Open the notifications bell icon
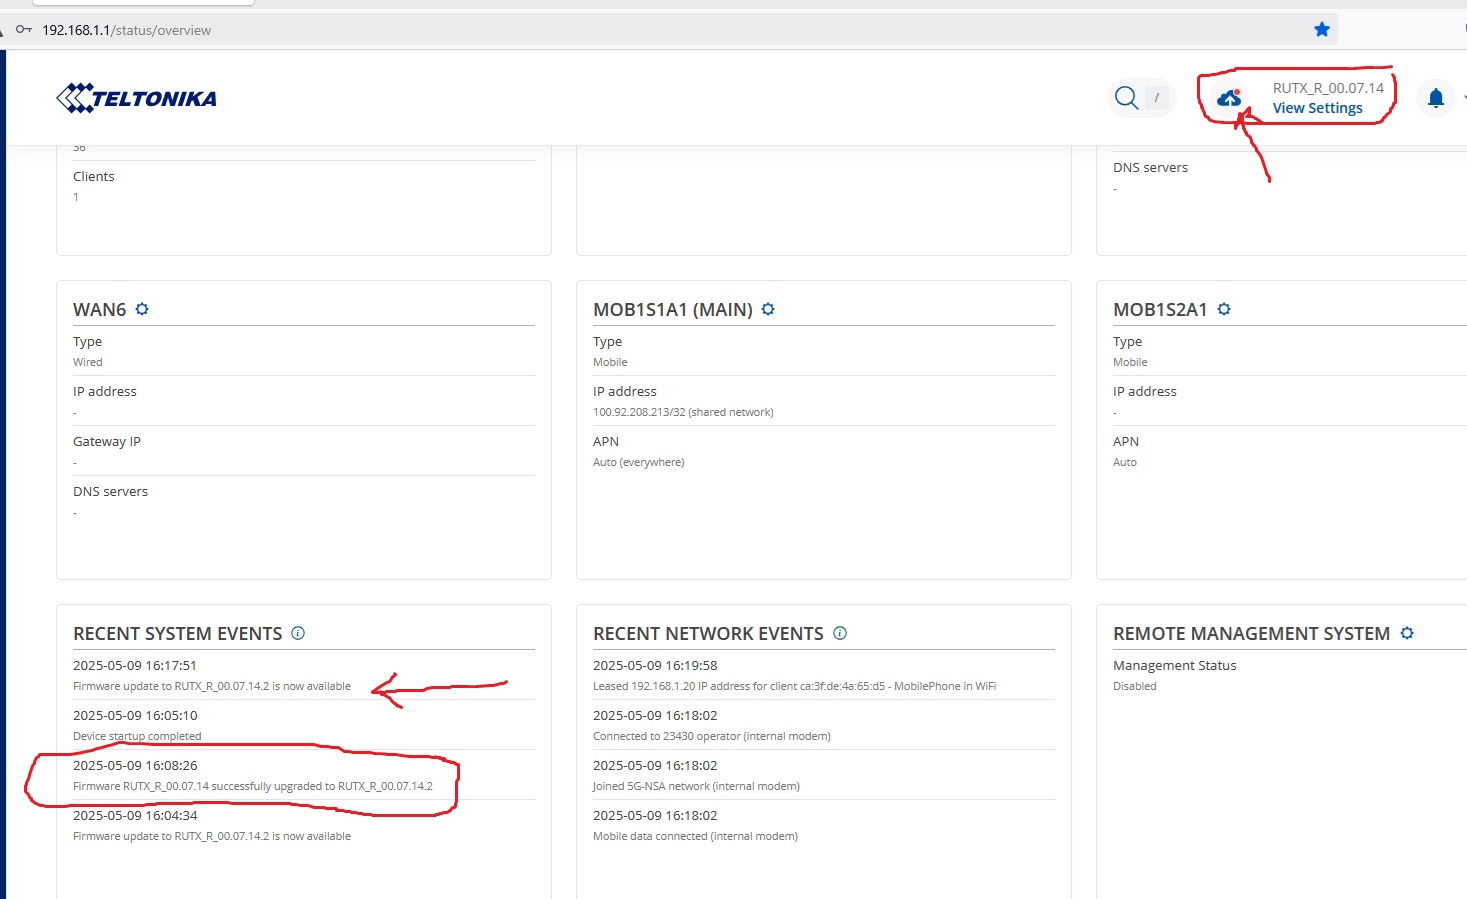 click(1436, 98)
